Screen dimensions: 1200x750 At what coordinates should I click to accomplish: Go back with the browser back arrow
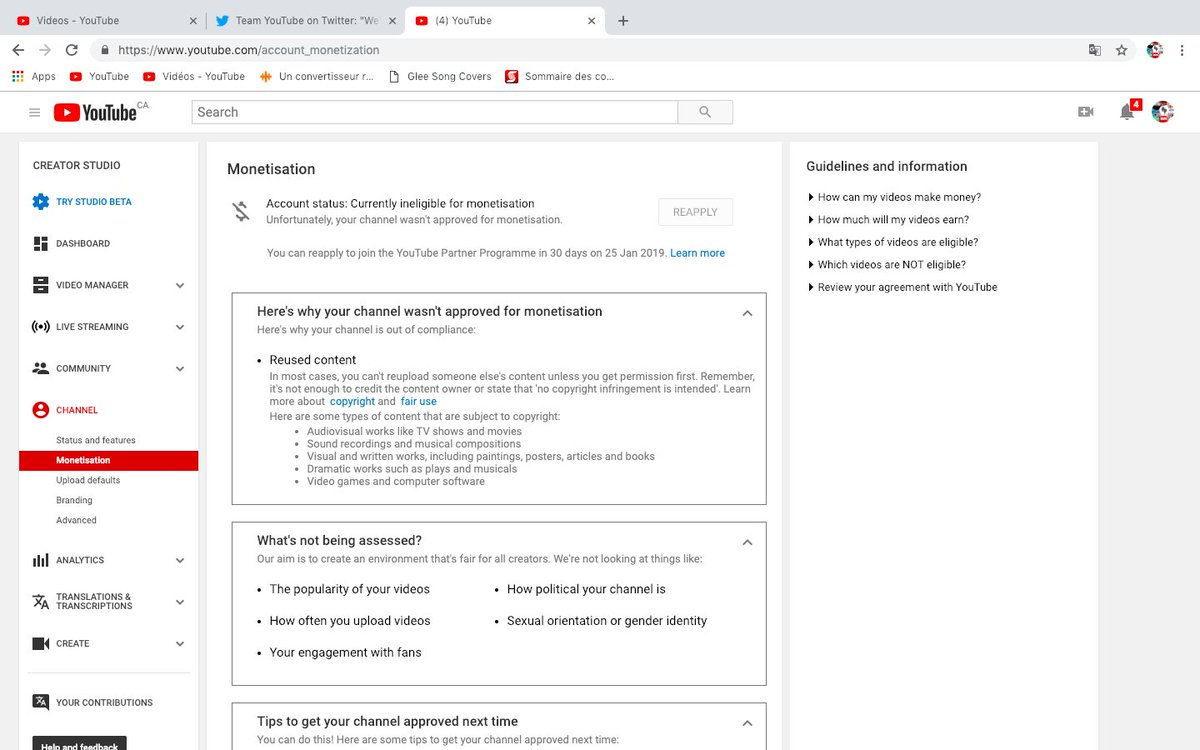pyautogui.click(x=18, y=49)
